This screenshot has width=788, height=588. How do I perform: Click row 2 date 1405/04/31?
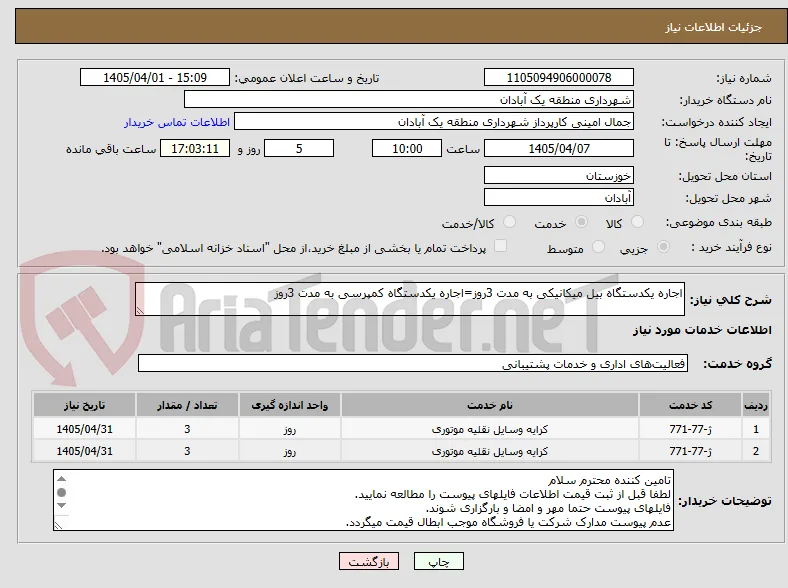click(x=84, y=451)
